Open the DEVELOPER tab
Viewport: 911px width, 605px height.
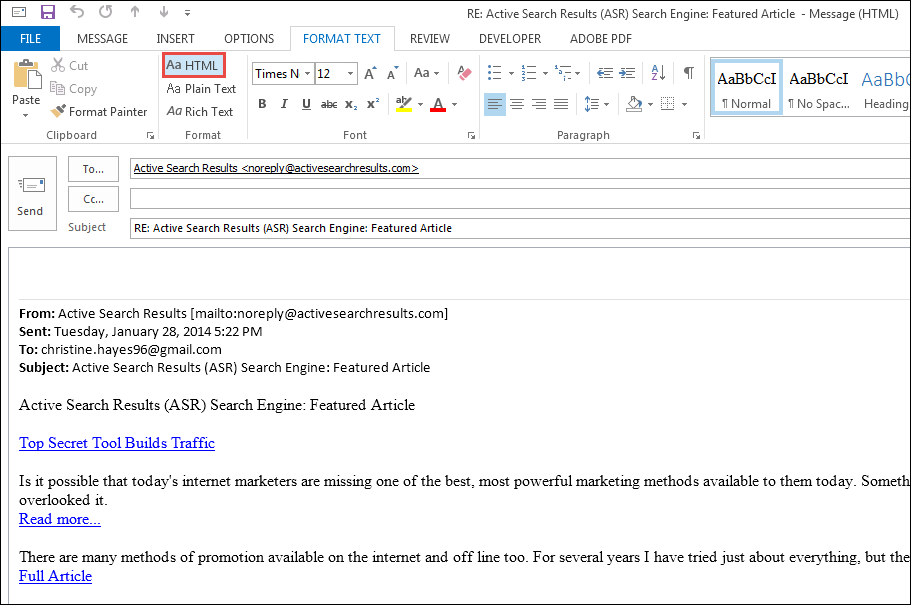click(510, 38)
